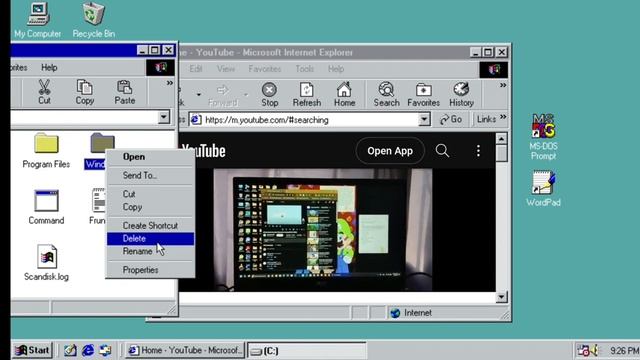The height and width of the screenshot is (360, 640).
Task: Open Edit menu in Internet Explorer
Action: click(196, 69)
